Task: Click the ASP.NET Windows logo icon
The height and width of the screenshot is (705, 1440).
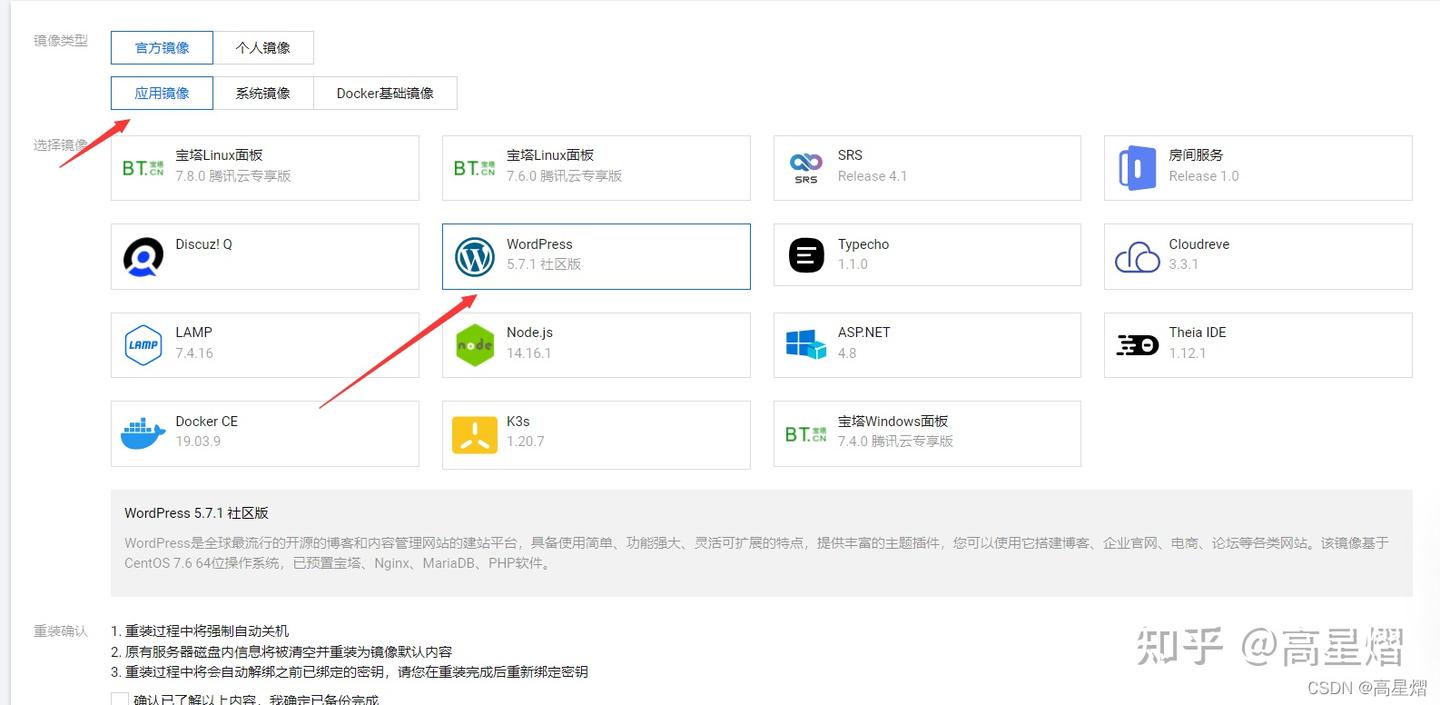Action: tap(806, 345)
